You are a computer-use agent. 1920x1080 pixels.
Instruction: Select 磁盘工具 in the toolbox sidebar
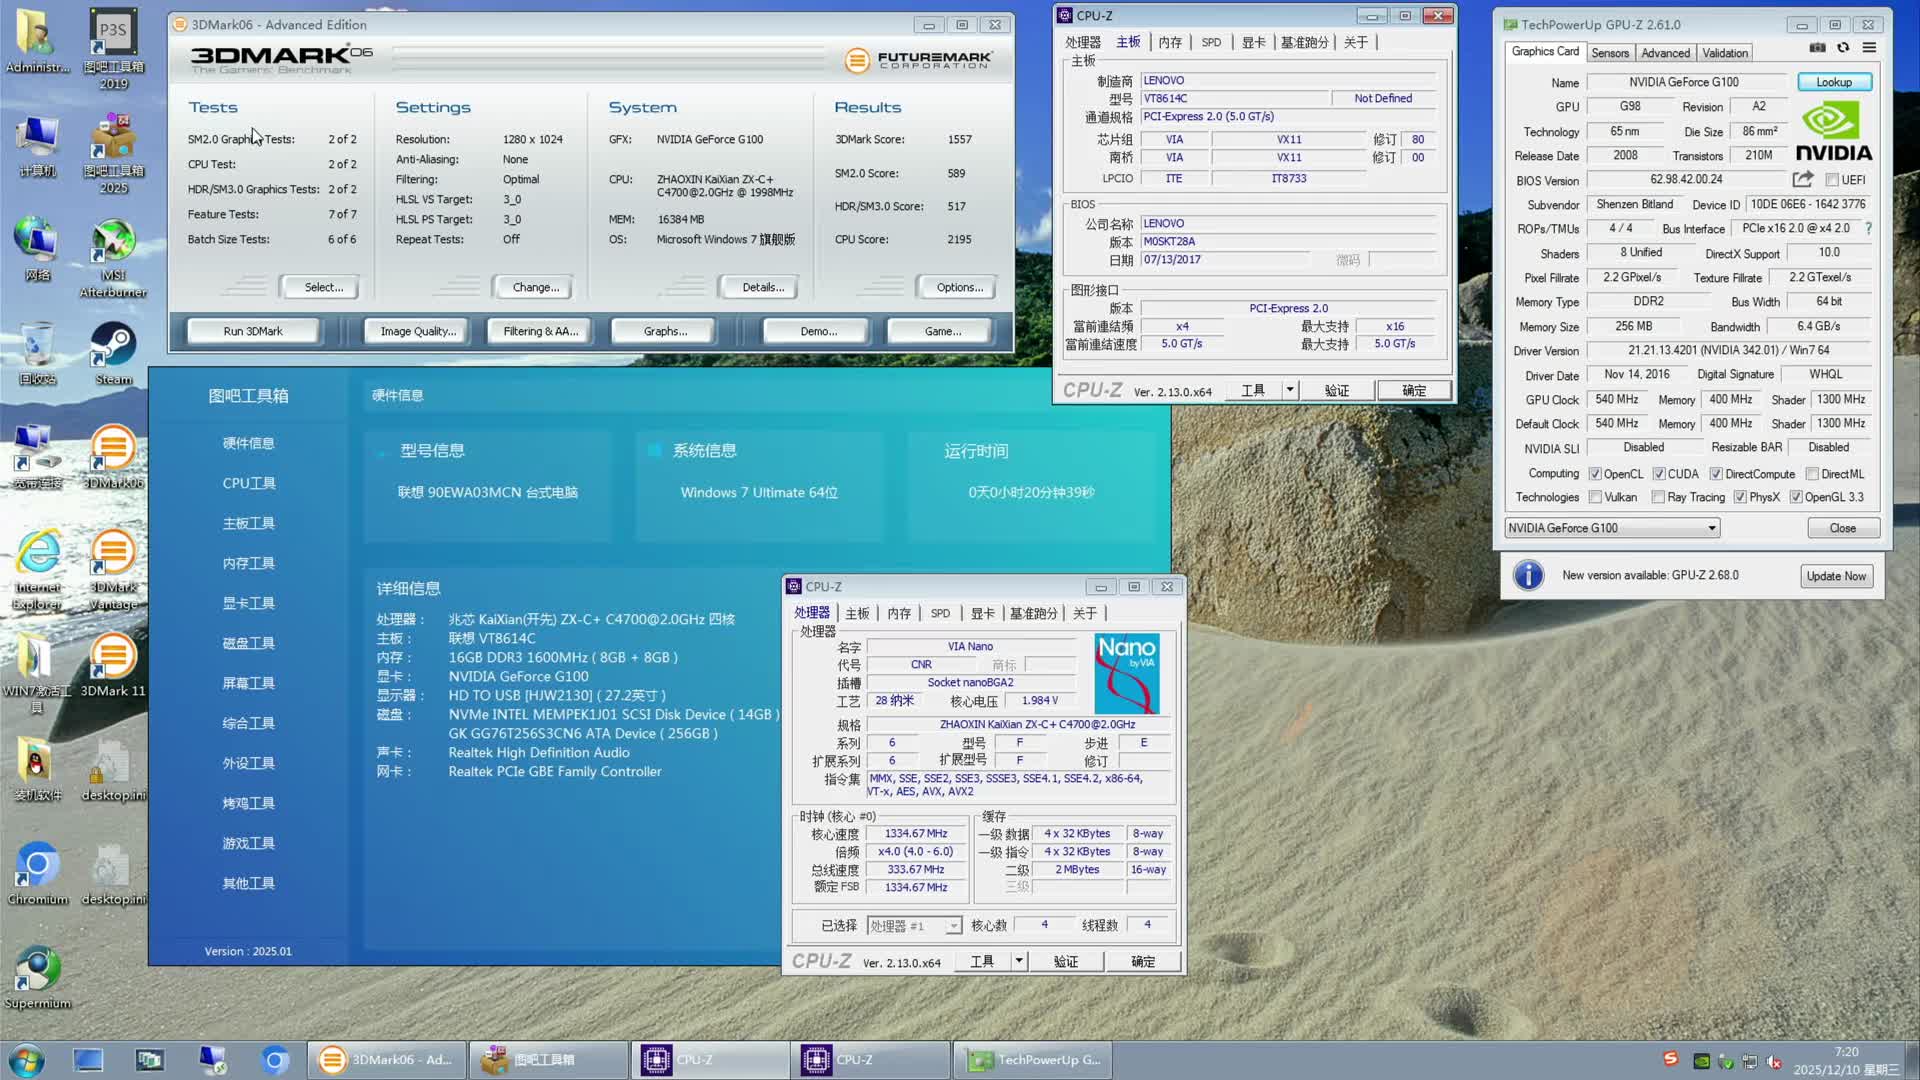pyautogui.click(x=248, y=642)
